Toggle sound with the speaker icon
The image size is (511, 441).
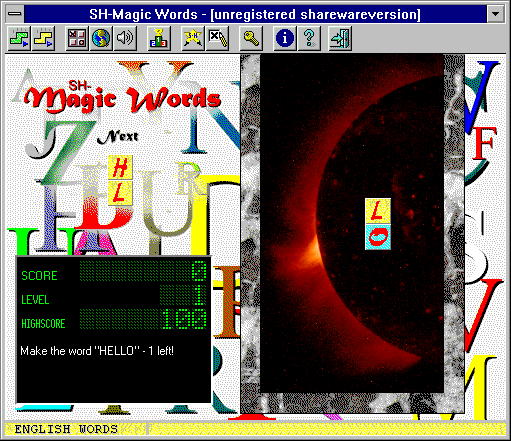click(x=125, y=39)
